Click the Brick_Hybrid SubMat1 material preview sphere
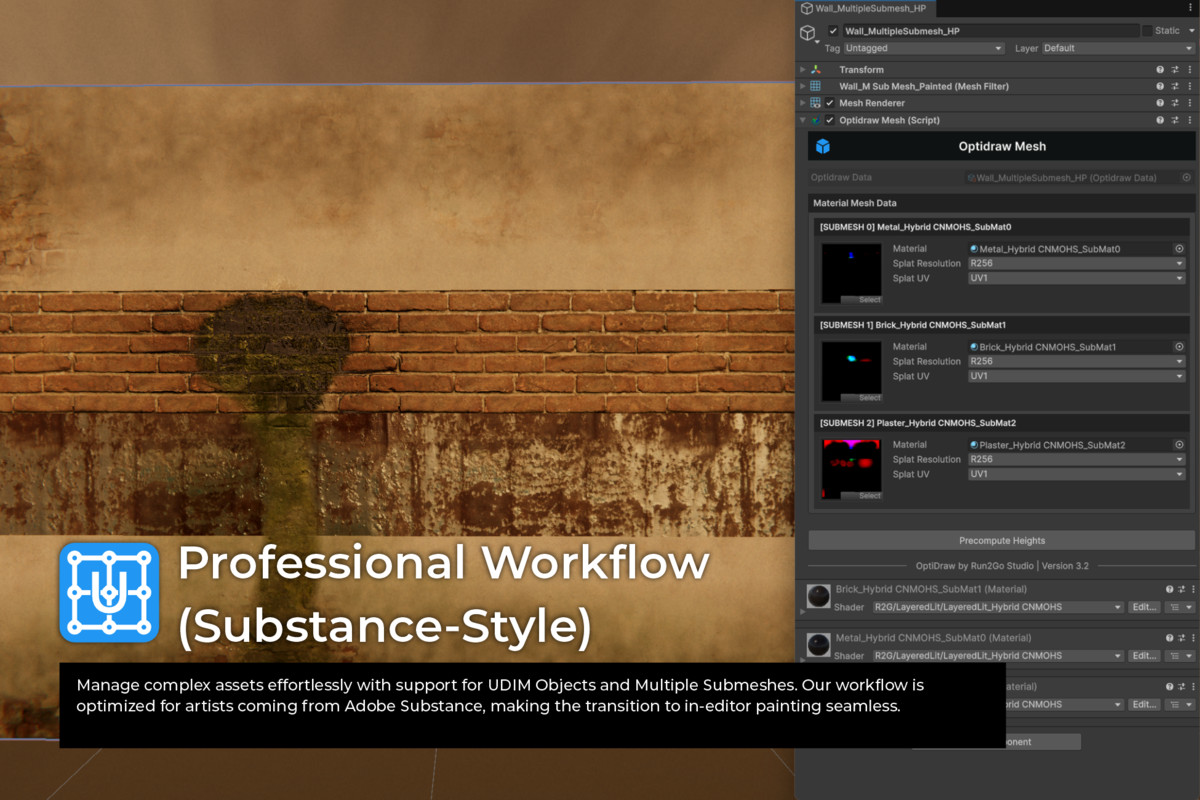This screenshot has height=800, width=1200. (x=819, y=597)
